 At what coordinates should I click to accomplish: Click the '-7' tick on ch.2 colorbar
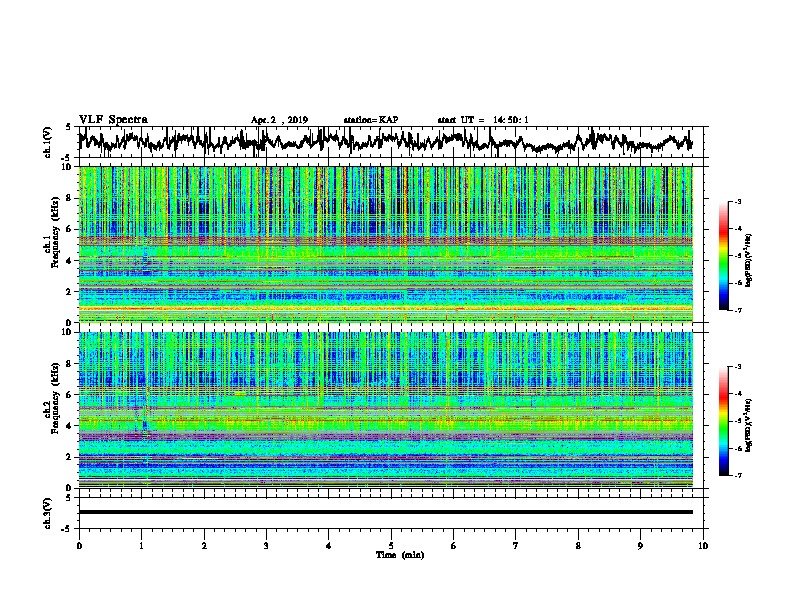(737, 475)
